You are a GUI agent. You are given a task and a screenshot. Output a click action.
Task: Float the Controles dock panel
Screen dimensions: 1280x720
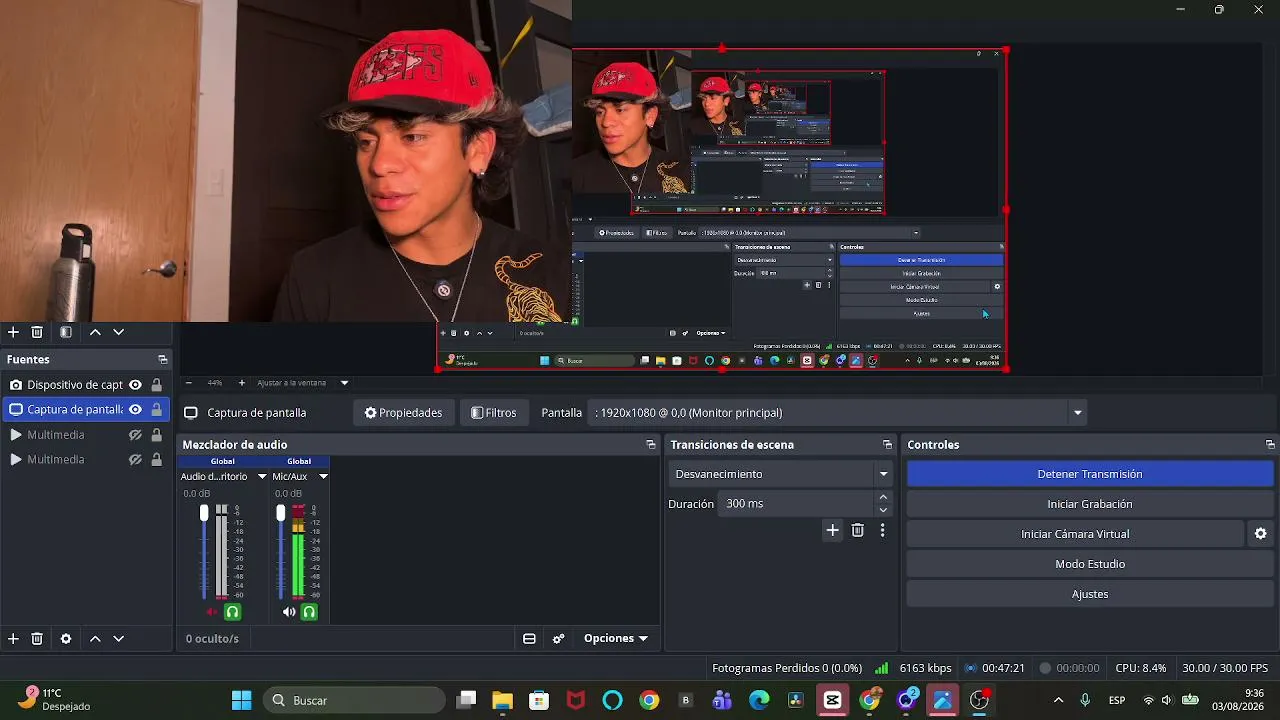click(1270, 444)
